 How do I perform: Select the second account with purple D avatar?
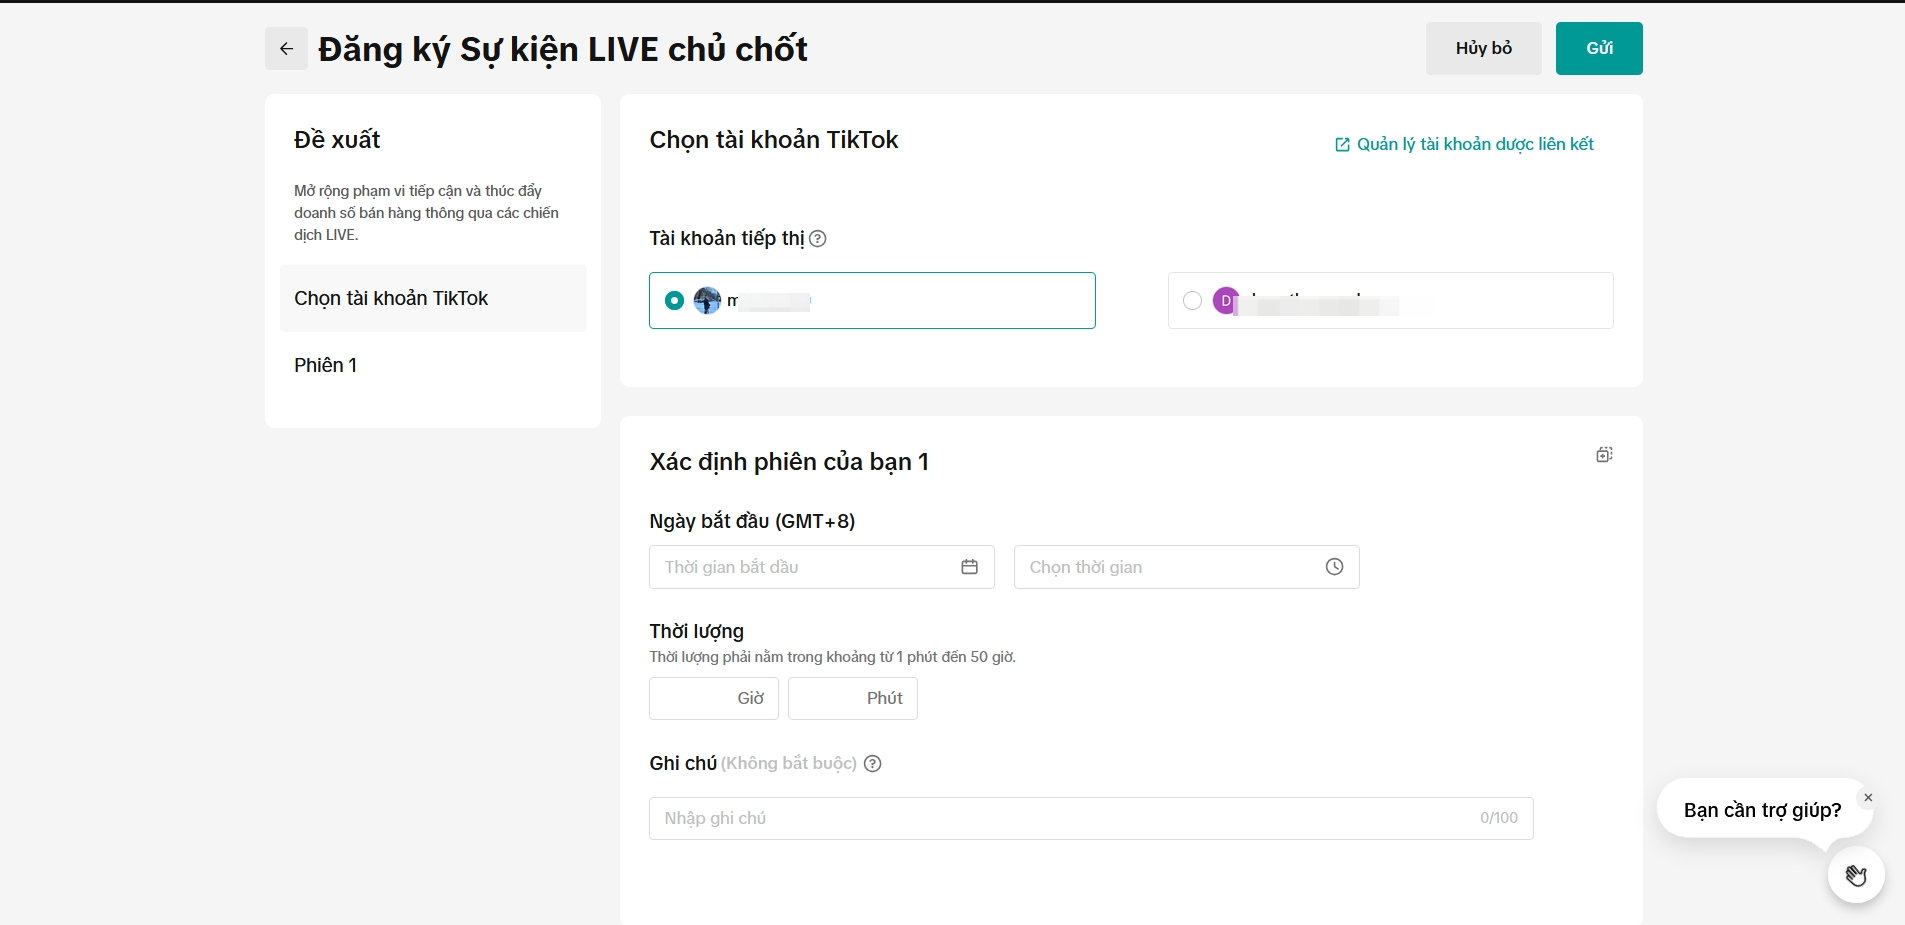[1192, 300]
